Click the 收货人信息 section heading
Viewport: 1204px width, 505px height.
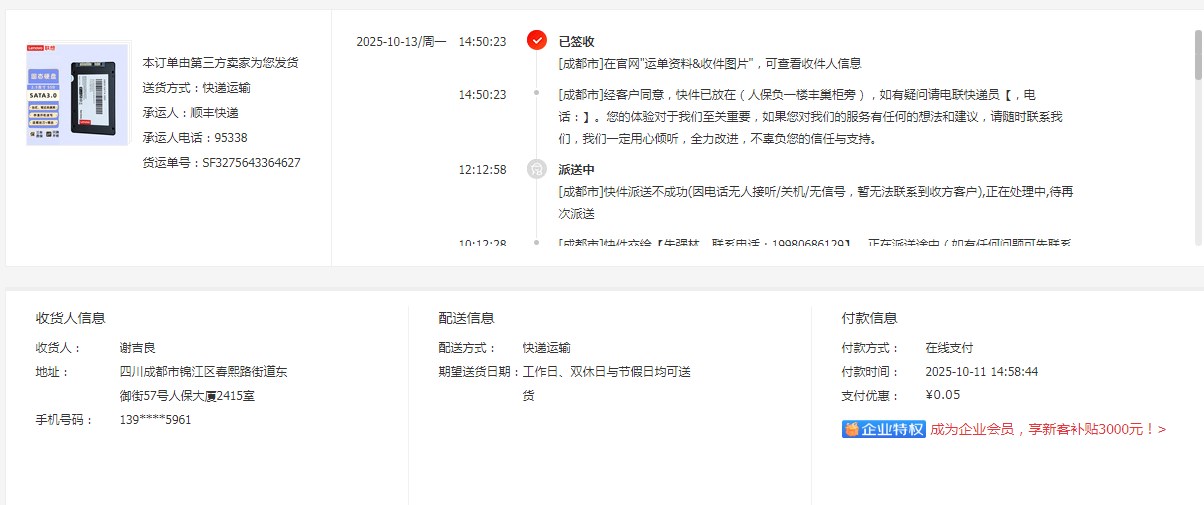(71, 318)
